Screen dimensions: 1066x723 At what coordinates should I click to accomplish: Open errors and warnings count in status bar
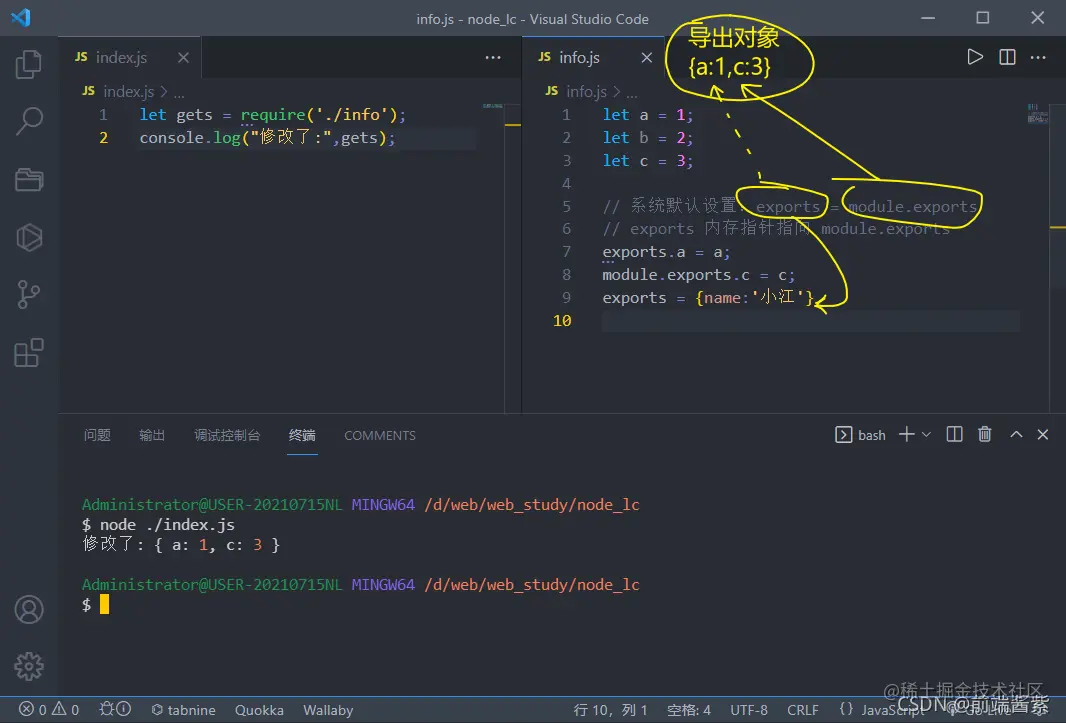[x=48, y=709]
